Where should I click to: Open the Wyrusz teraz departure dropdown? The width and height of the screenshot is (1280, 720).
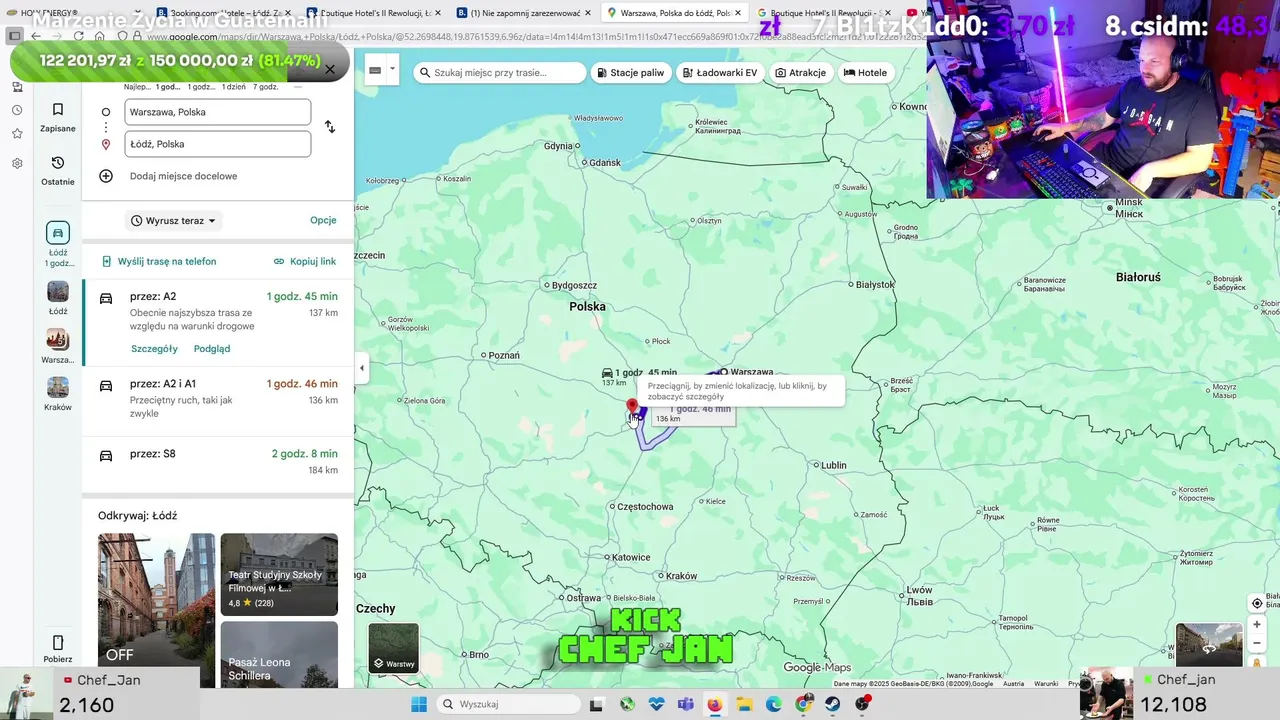pyautogui.click(x=174, y=221)
